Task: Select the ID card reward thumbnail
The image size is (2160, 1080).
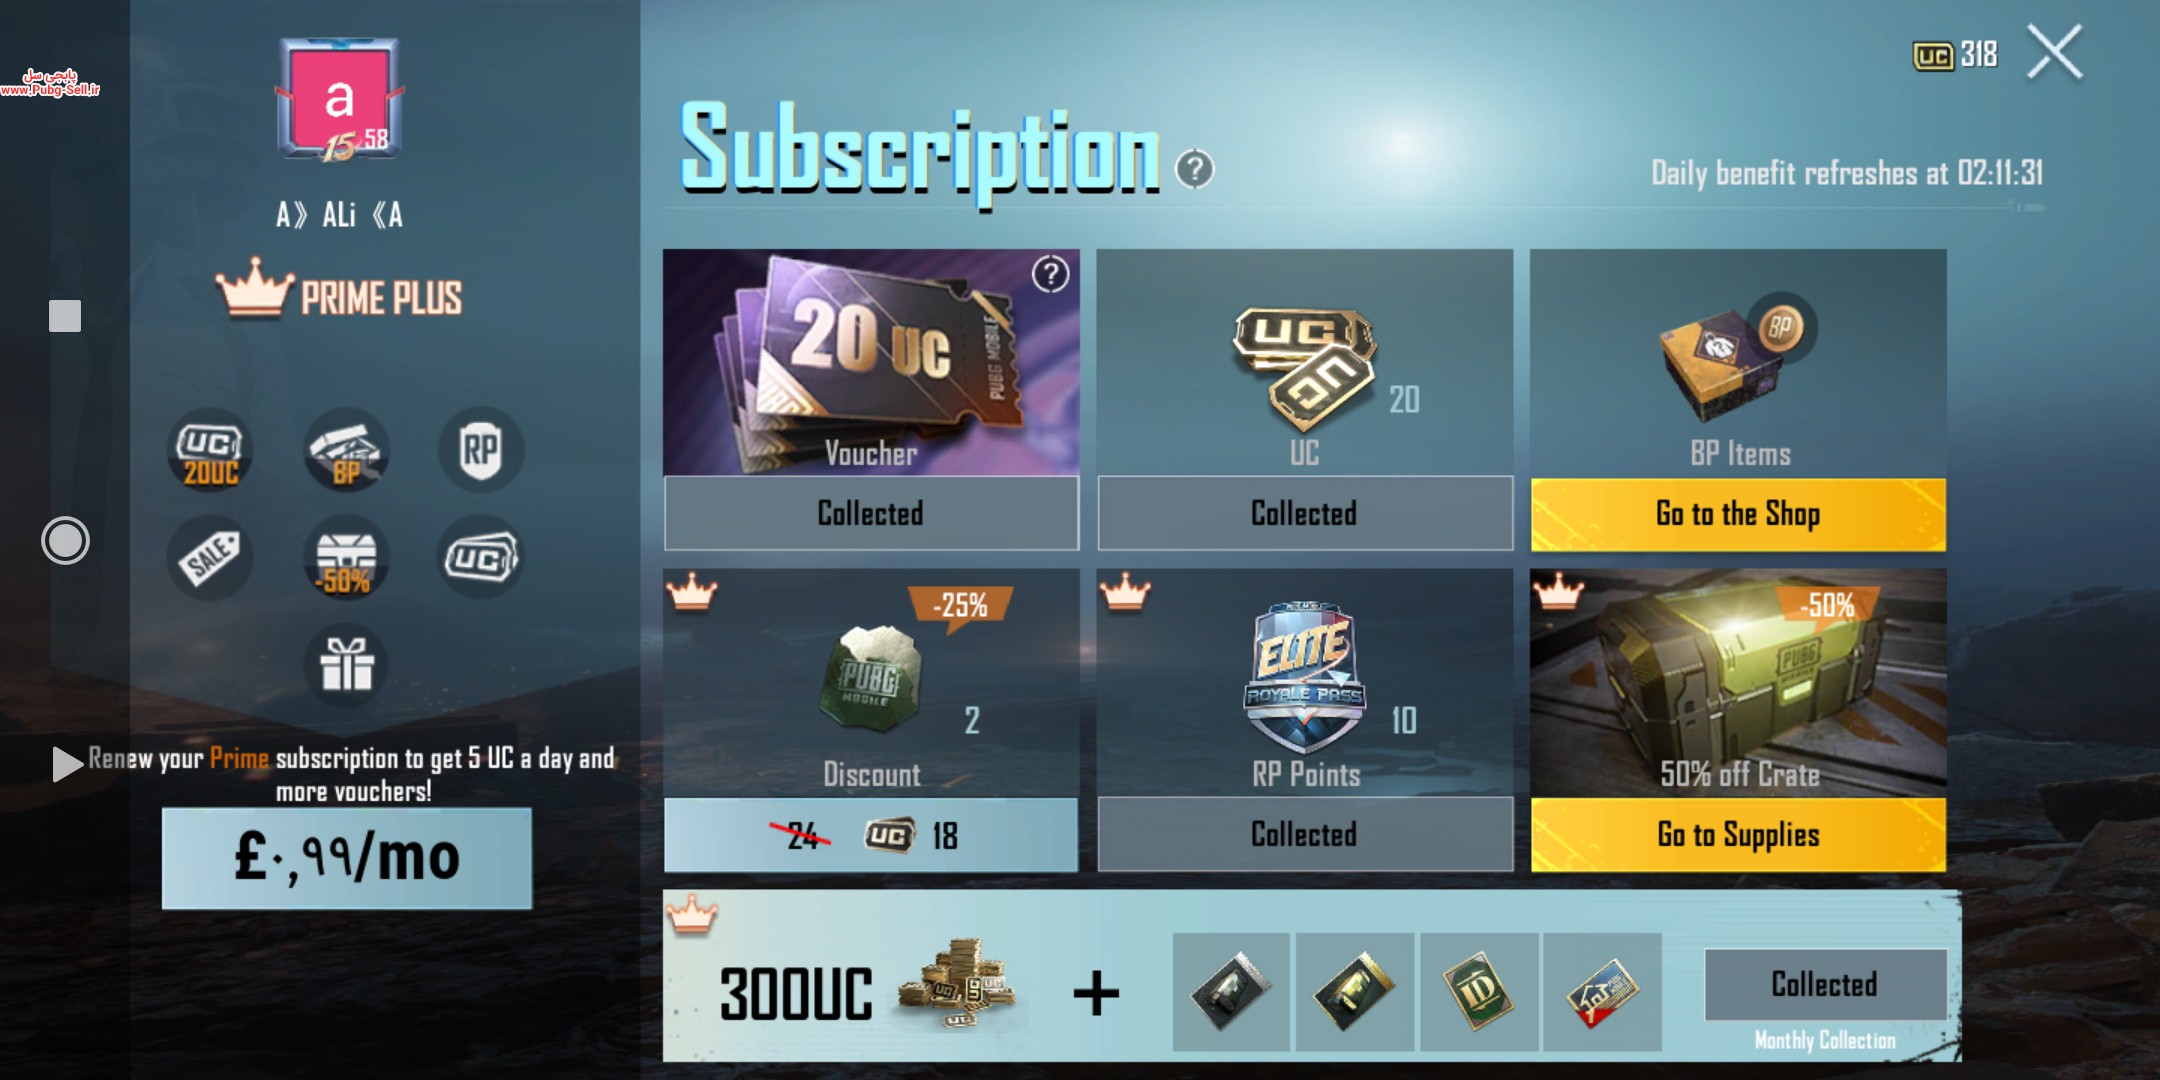Action: click(x=1479, y=992)
